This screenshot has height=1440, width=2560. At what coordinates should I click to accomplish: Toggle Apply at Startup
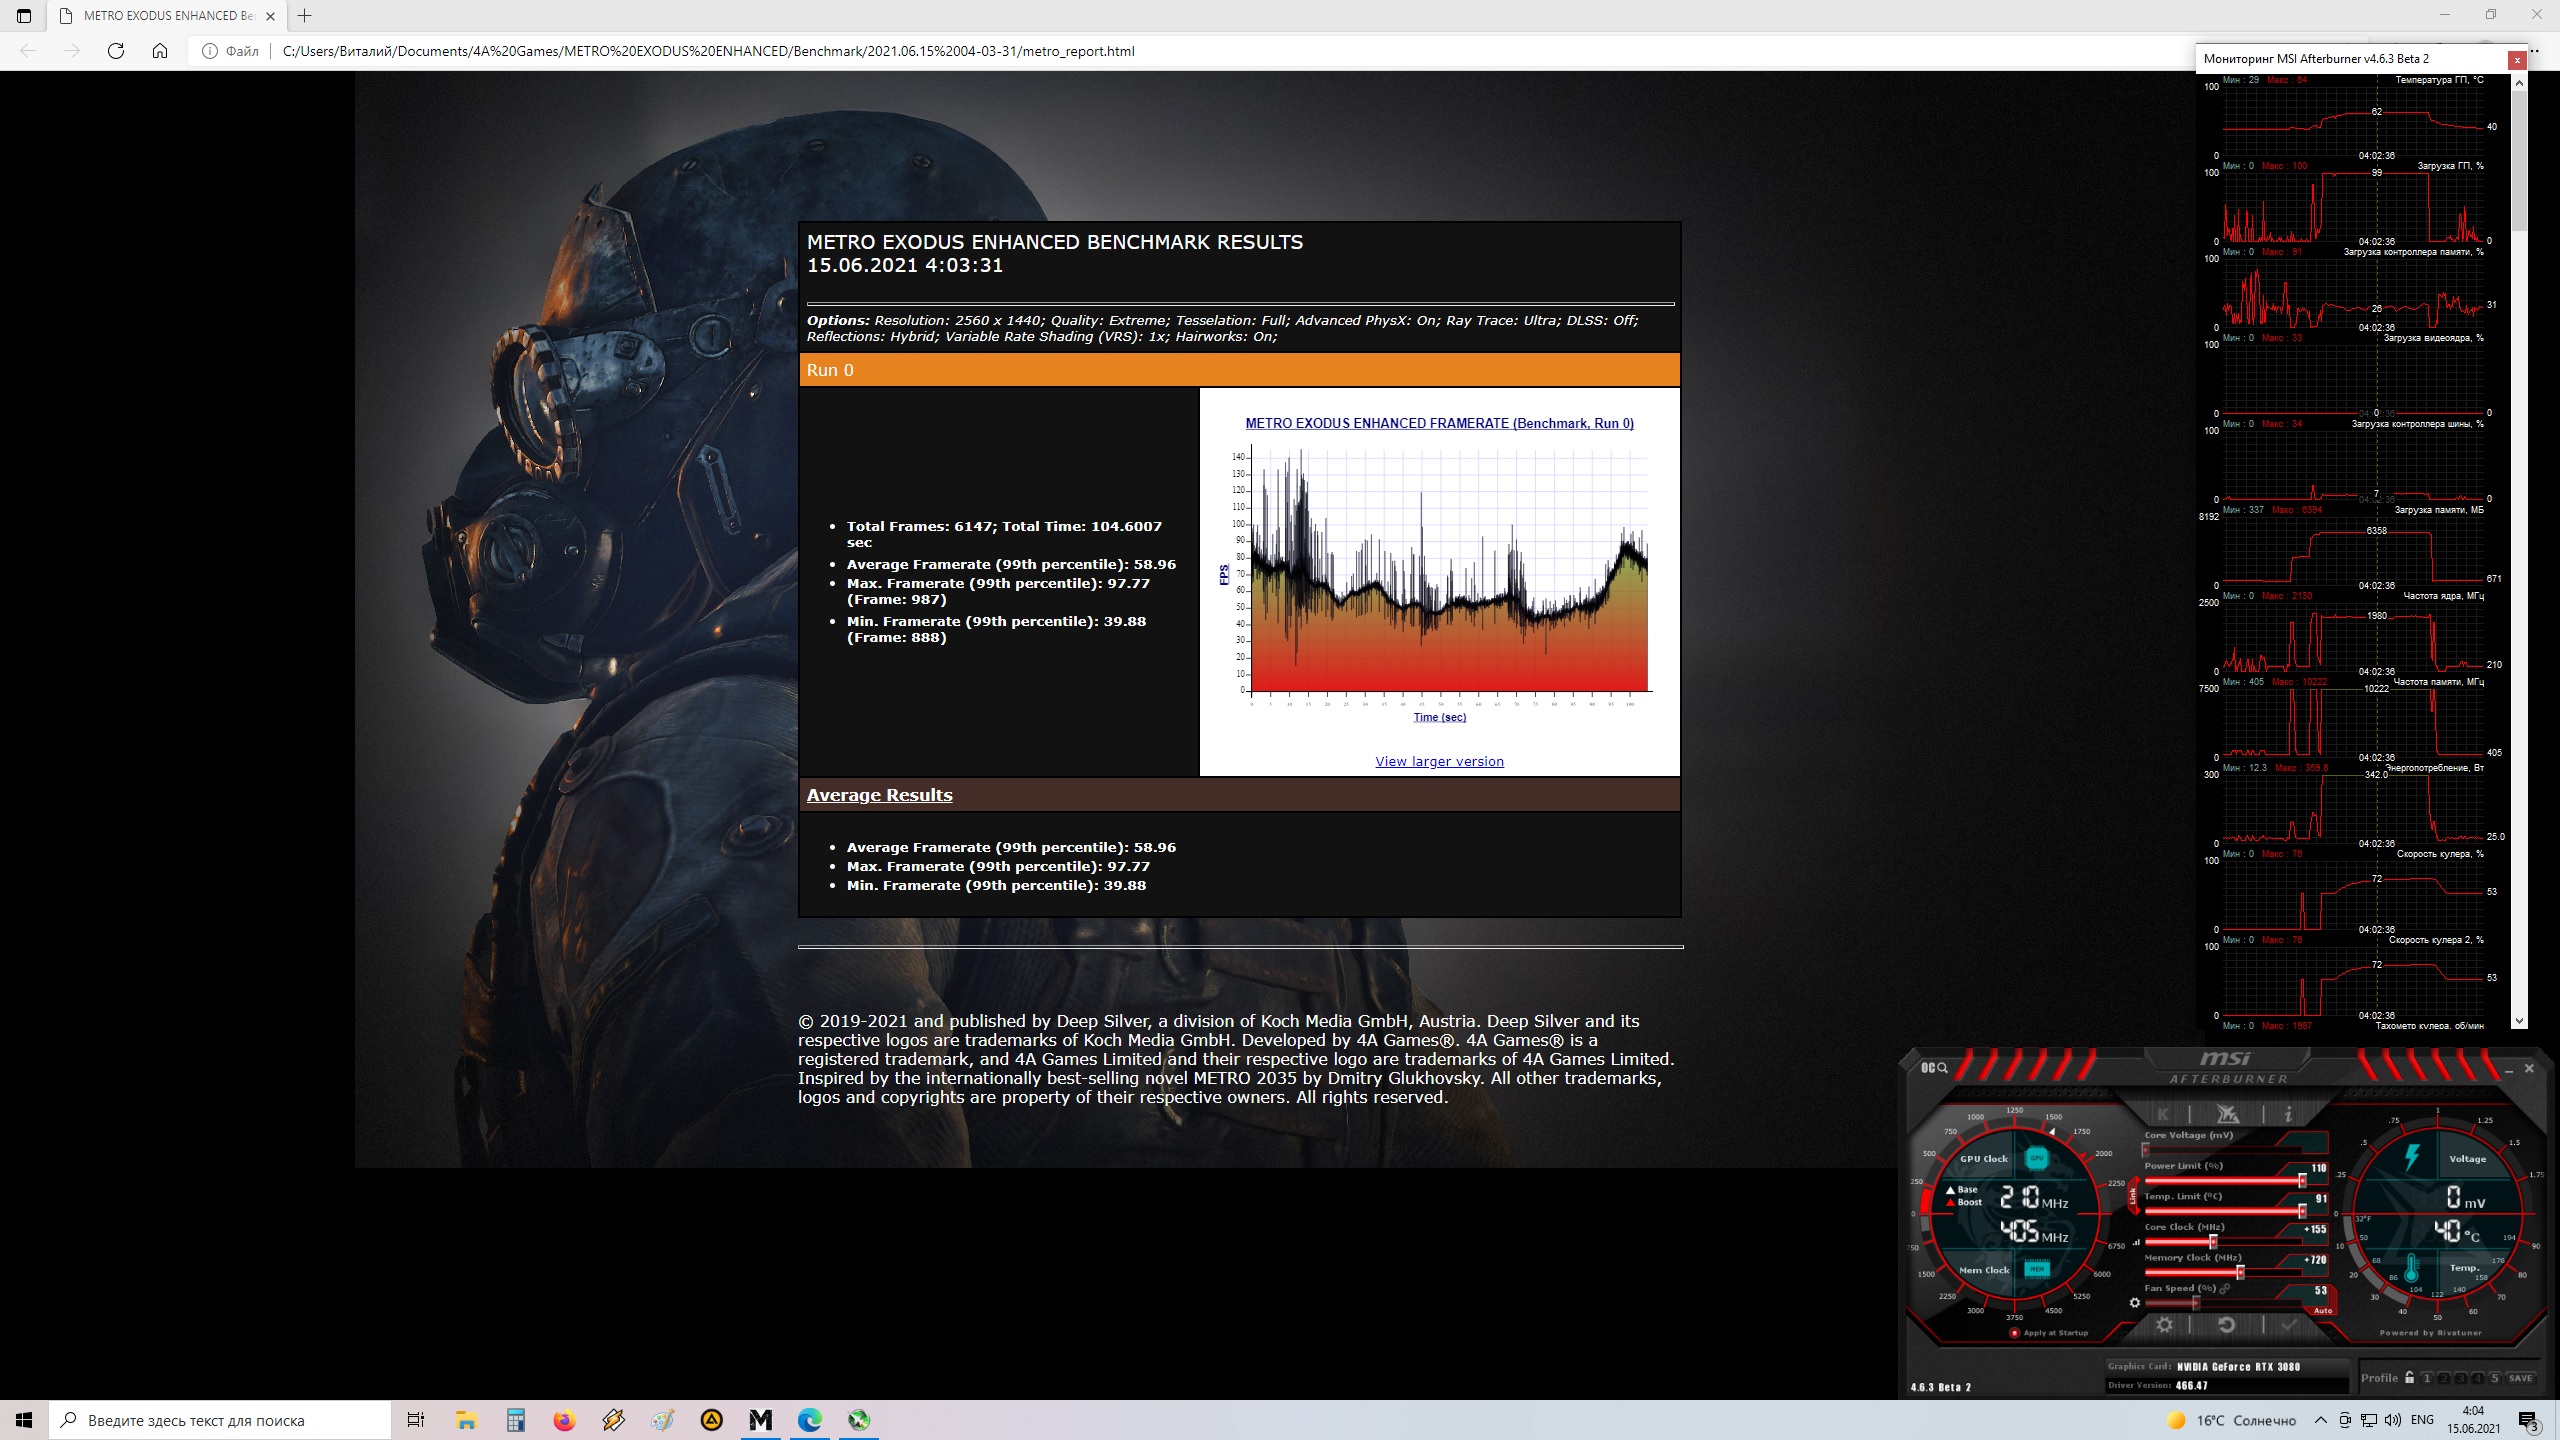coord(2015,1333)
